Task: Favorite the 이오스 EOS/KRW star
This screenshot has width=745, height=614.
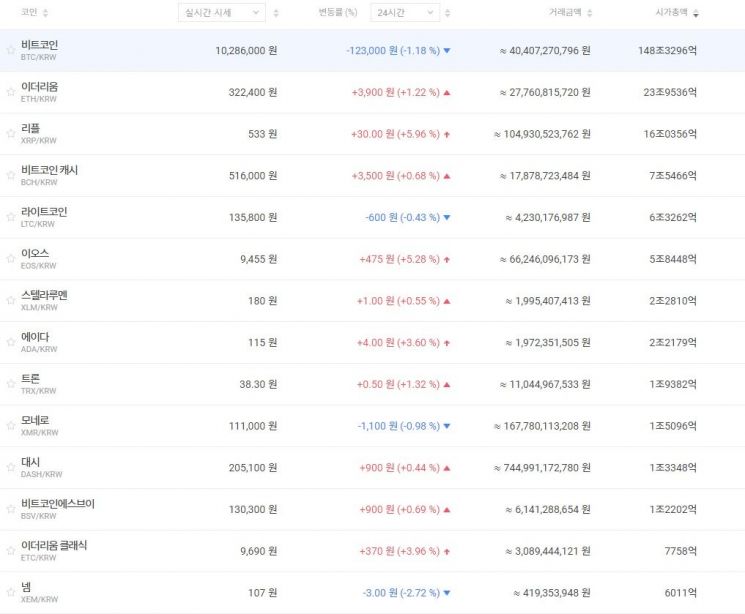Action: click(x=10, y=259)
